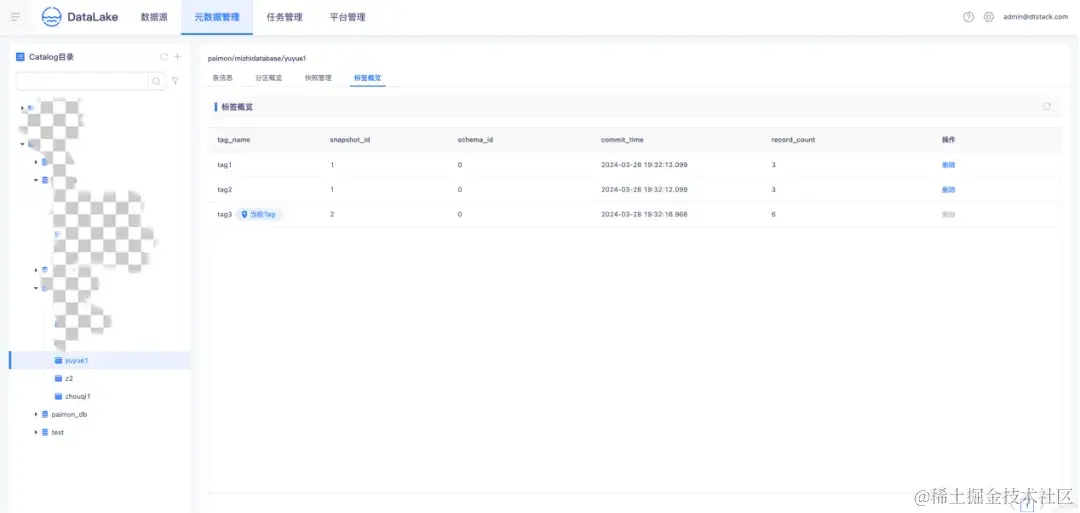Click the catalog search magnifier icon
The height and width of the screenshot is (513, 1080).
pos(156,81)
